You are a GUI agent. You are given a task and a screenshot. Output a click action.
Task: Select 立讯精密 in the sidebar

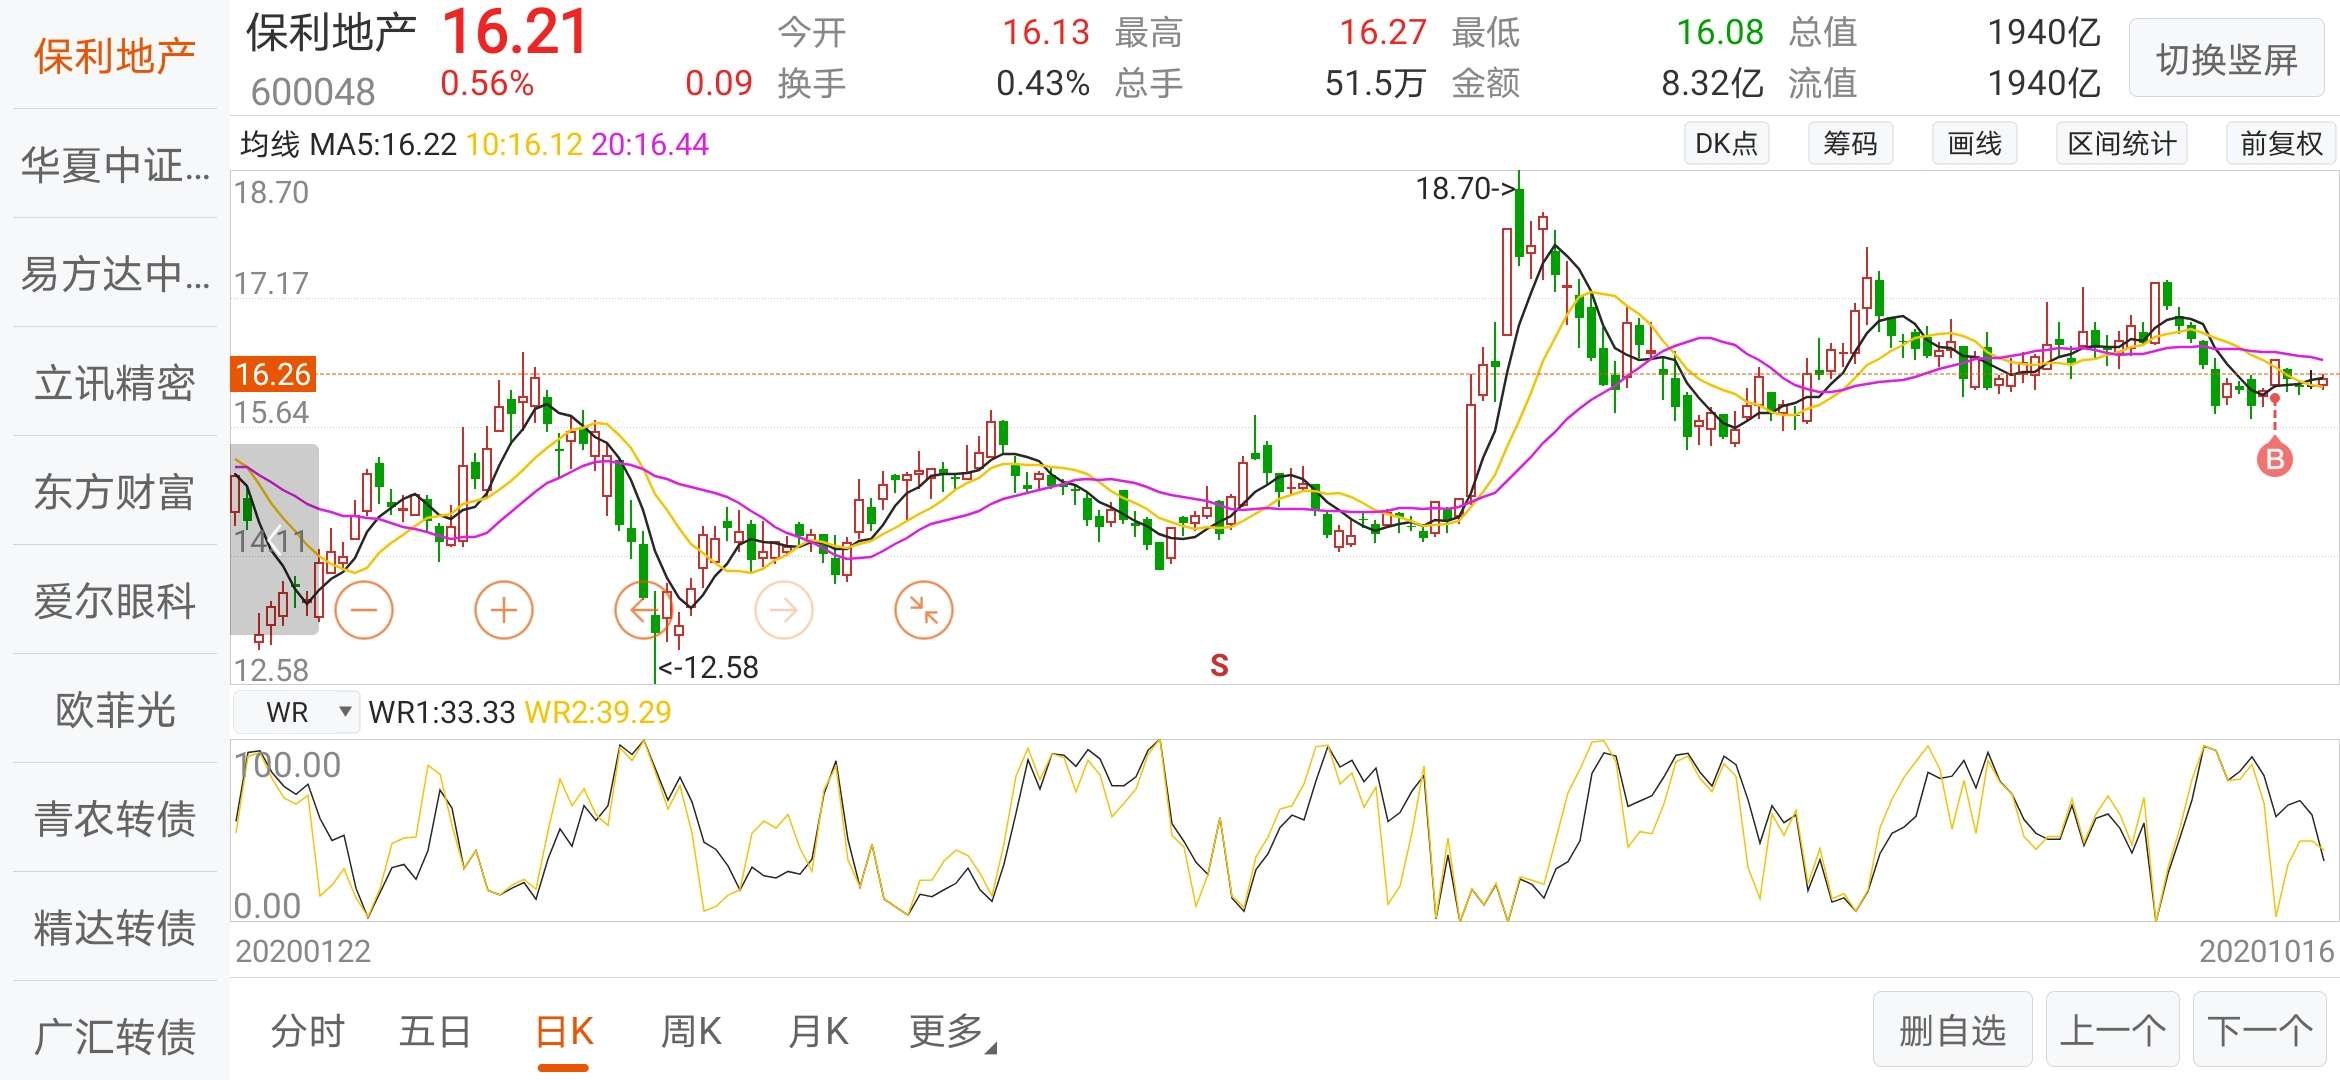coord(115,382)
